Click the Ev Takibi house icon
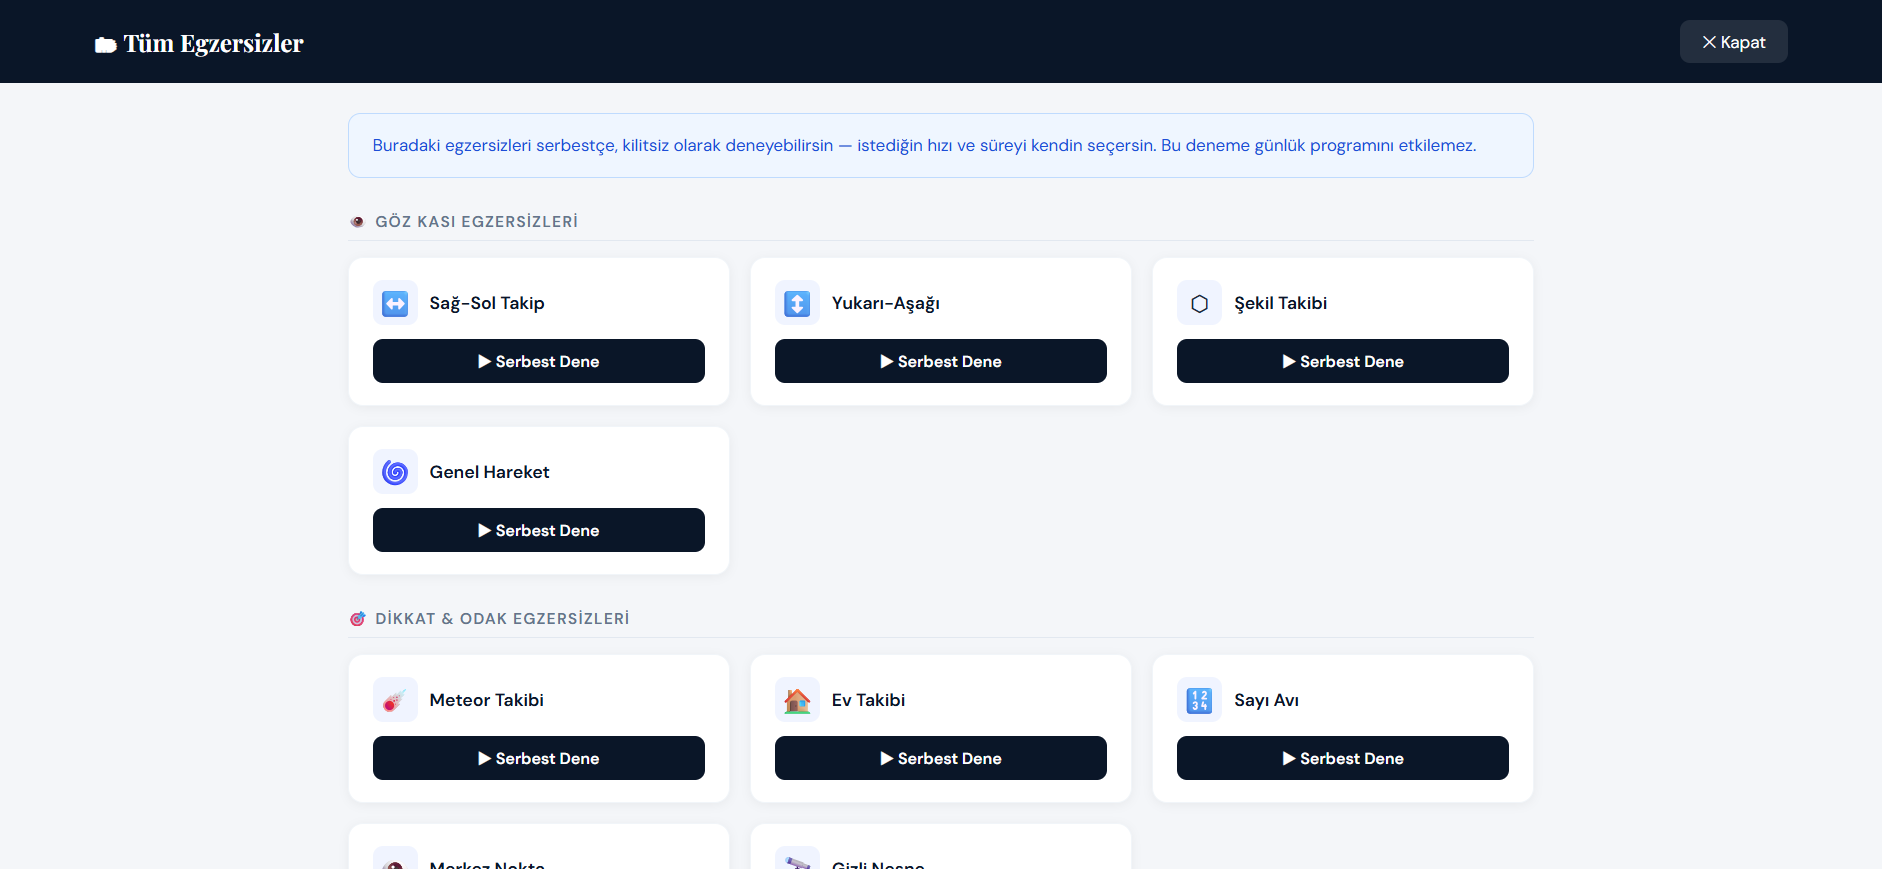The width and height of the screenshot is (1882, 869). pyautogui.click(x=797, y=700)
